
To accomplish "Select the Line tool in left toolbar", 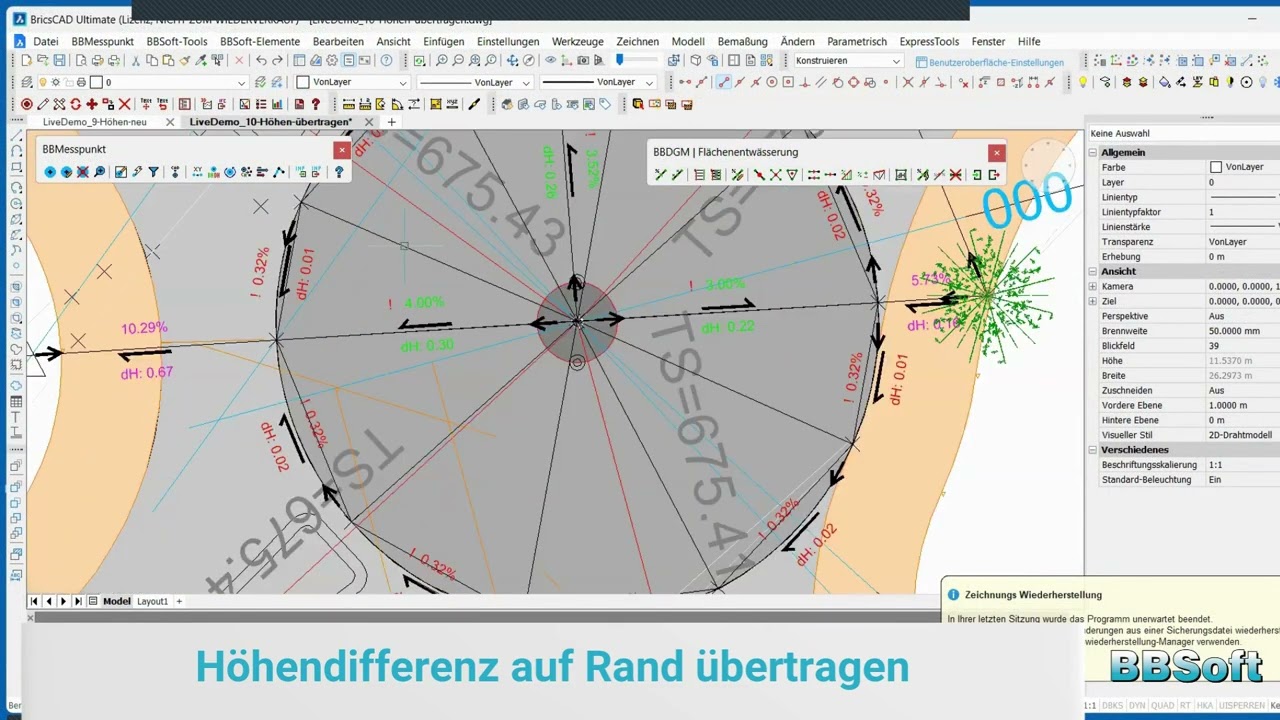I will click(16, 134).
